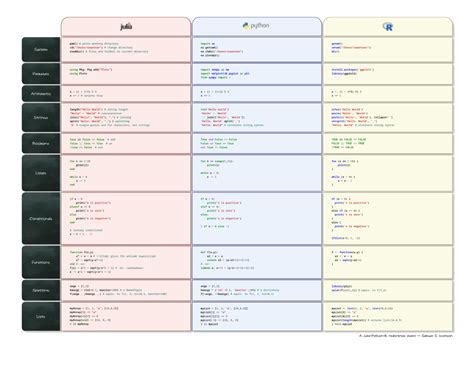
Task: Click the julia logo in the header
Action: tap(126, 27)
